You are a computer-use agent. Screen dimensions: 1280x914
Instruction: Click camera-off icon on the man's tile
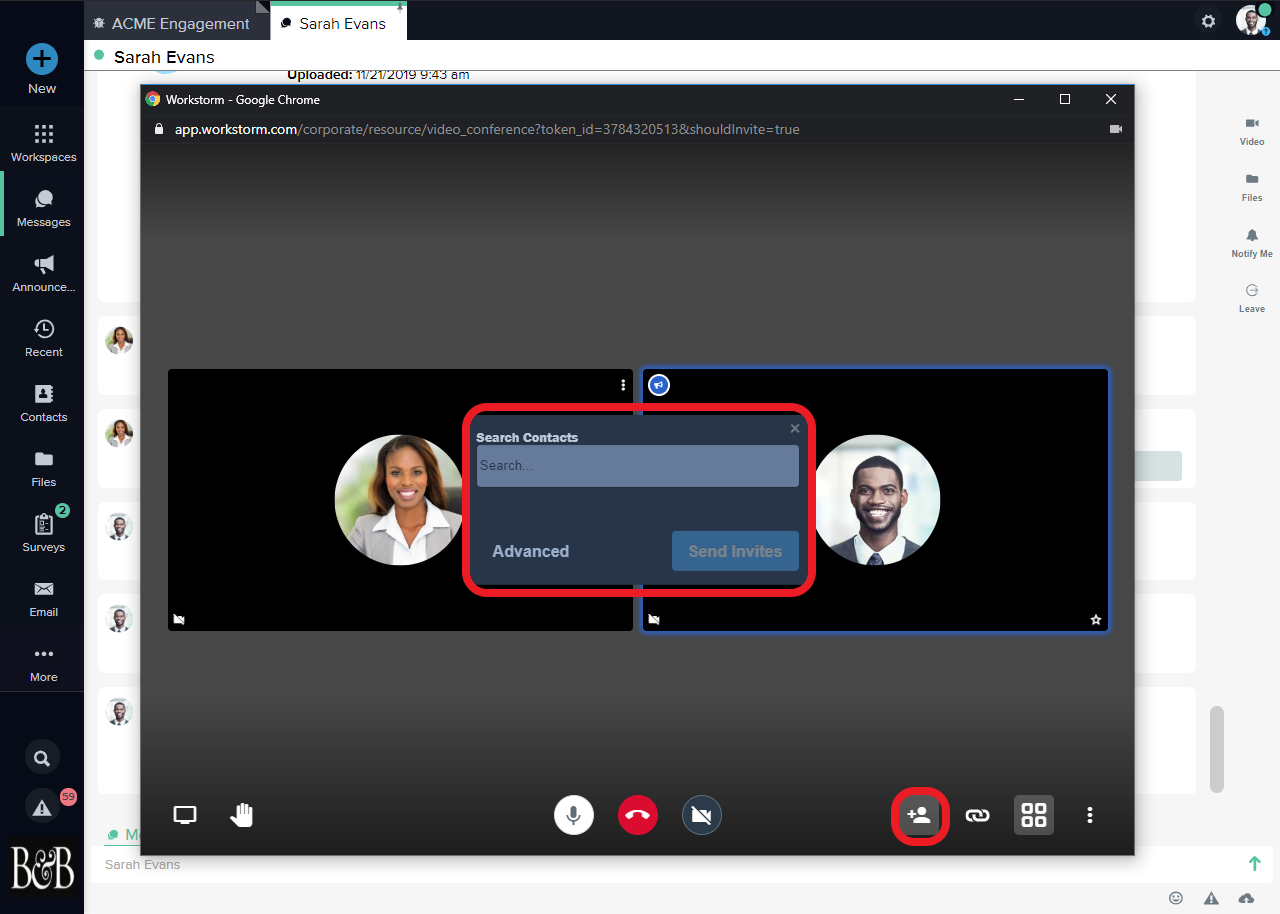[654, 620]
